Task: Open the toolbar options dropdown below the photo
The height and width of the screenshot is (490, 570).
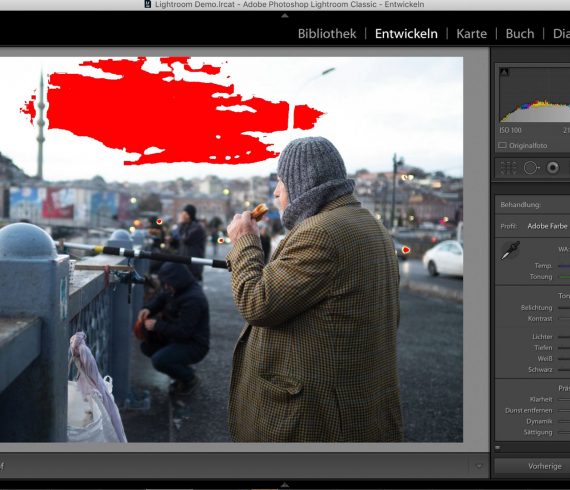Action: click(x=479, y=466)
